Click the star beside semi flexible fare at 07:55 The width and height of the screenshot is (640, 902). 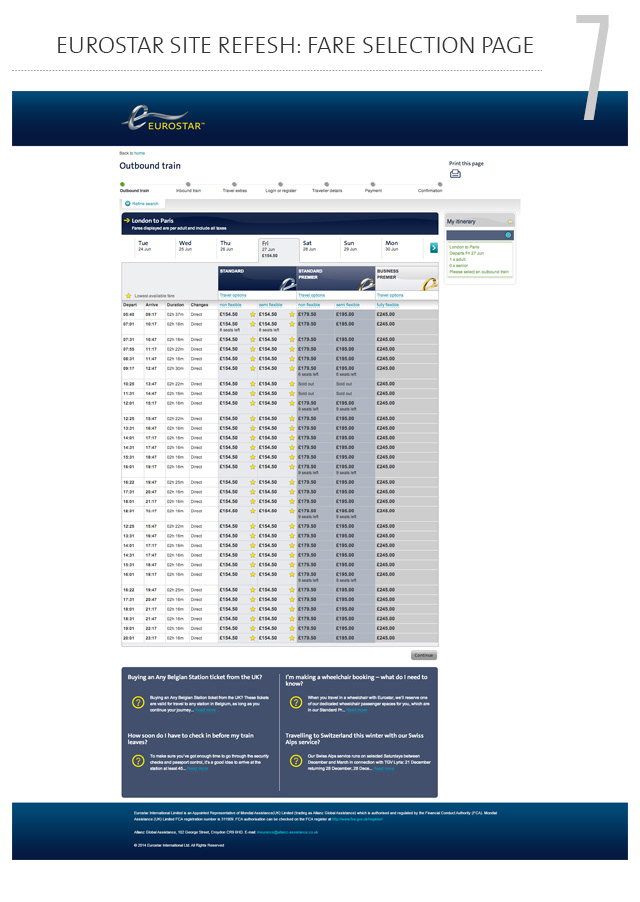[x=292, y=349]
